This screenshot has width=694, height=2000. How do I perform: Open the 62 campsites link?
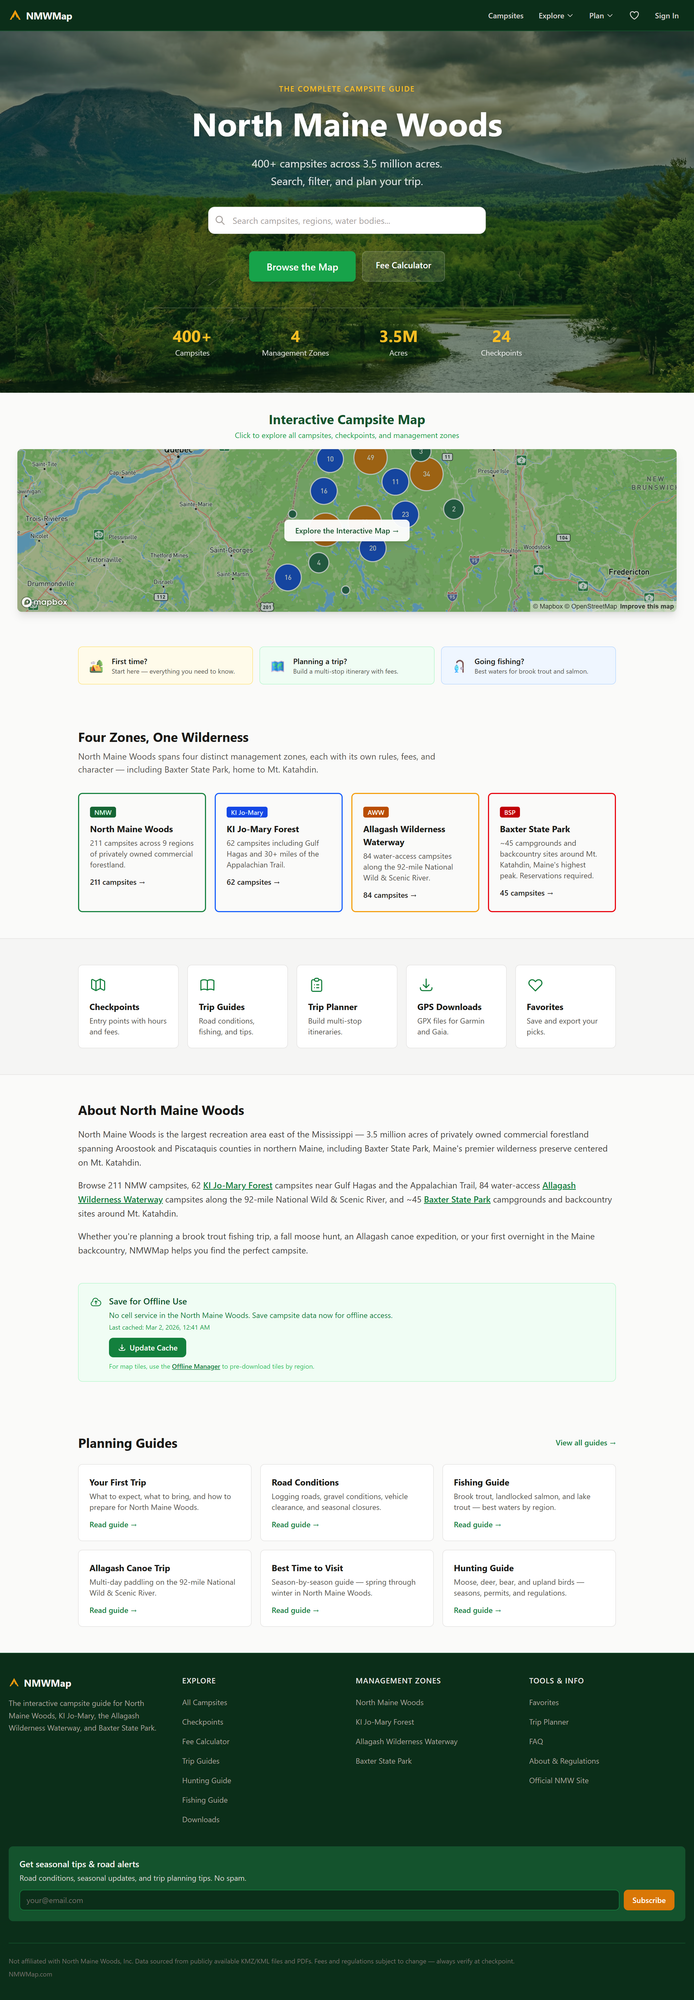point(254,883)
